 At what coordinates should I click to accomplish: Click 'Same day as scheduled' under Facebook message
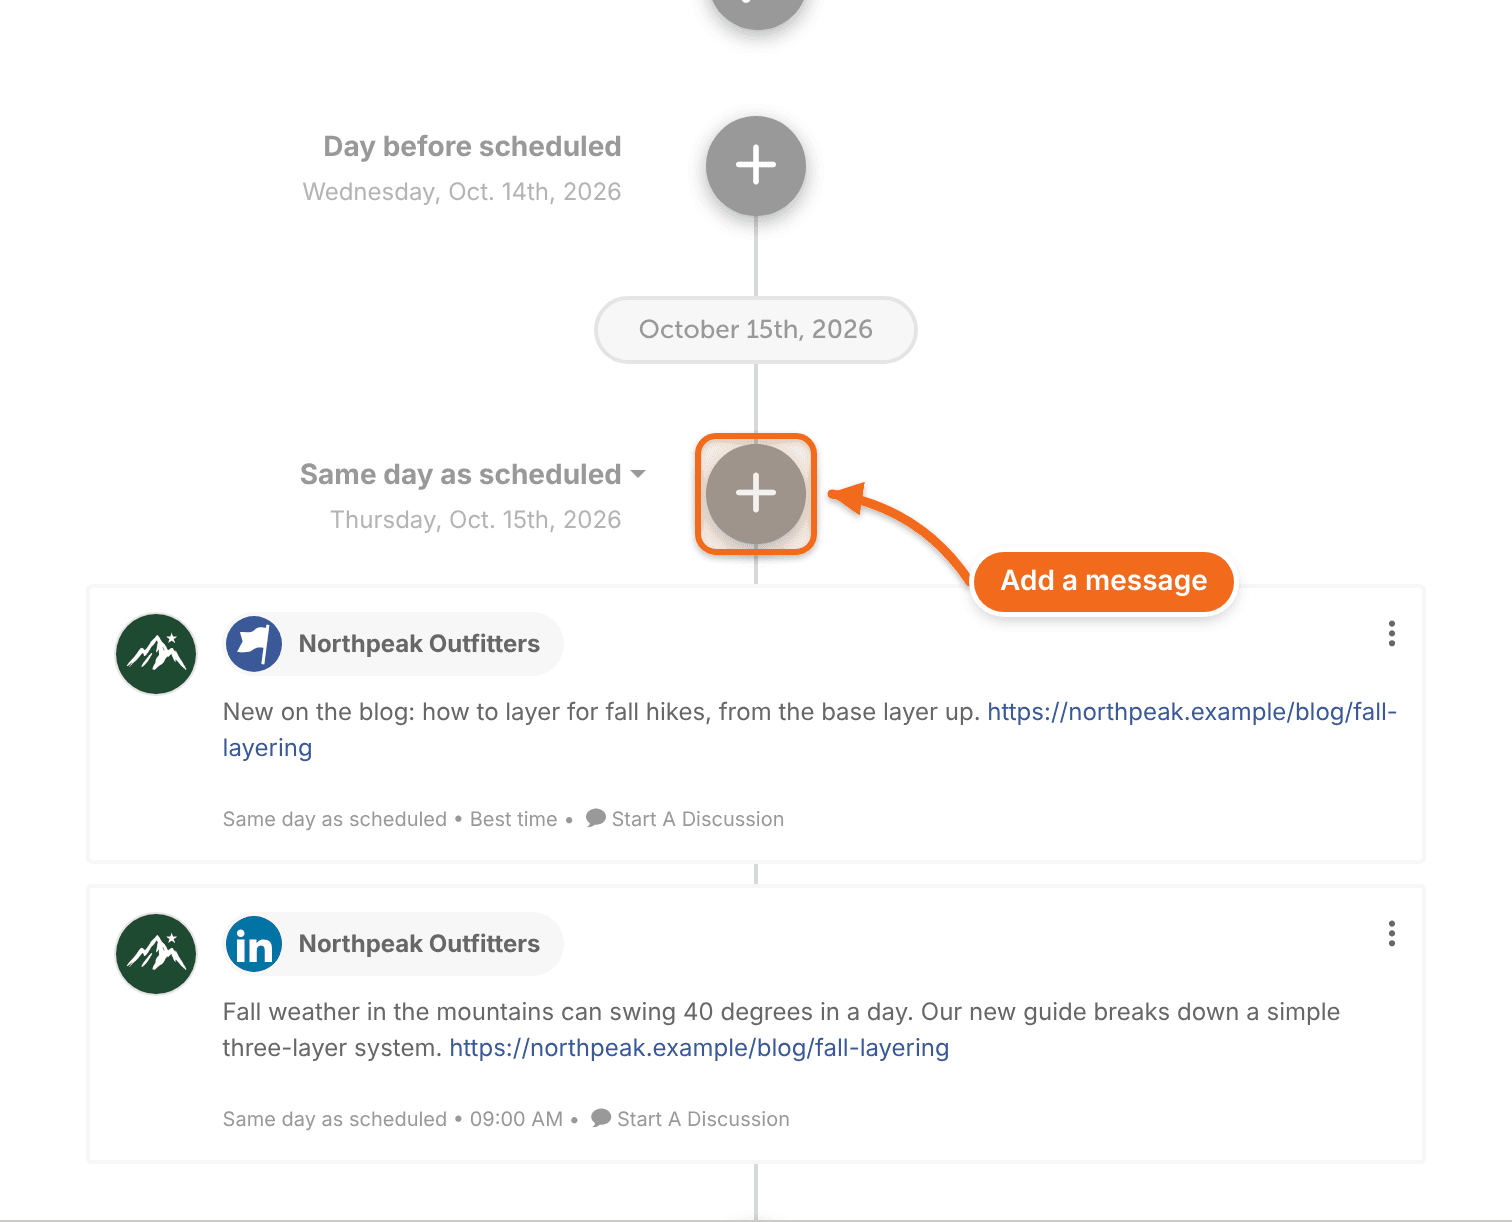point(335,819)
